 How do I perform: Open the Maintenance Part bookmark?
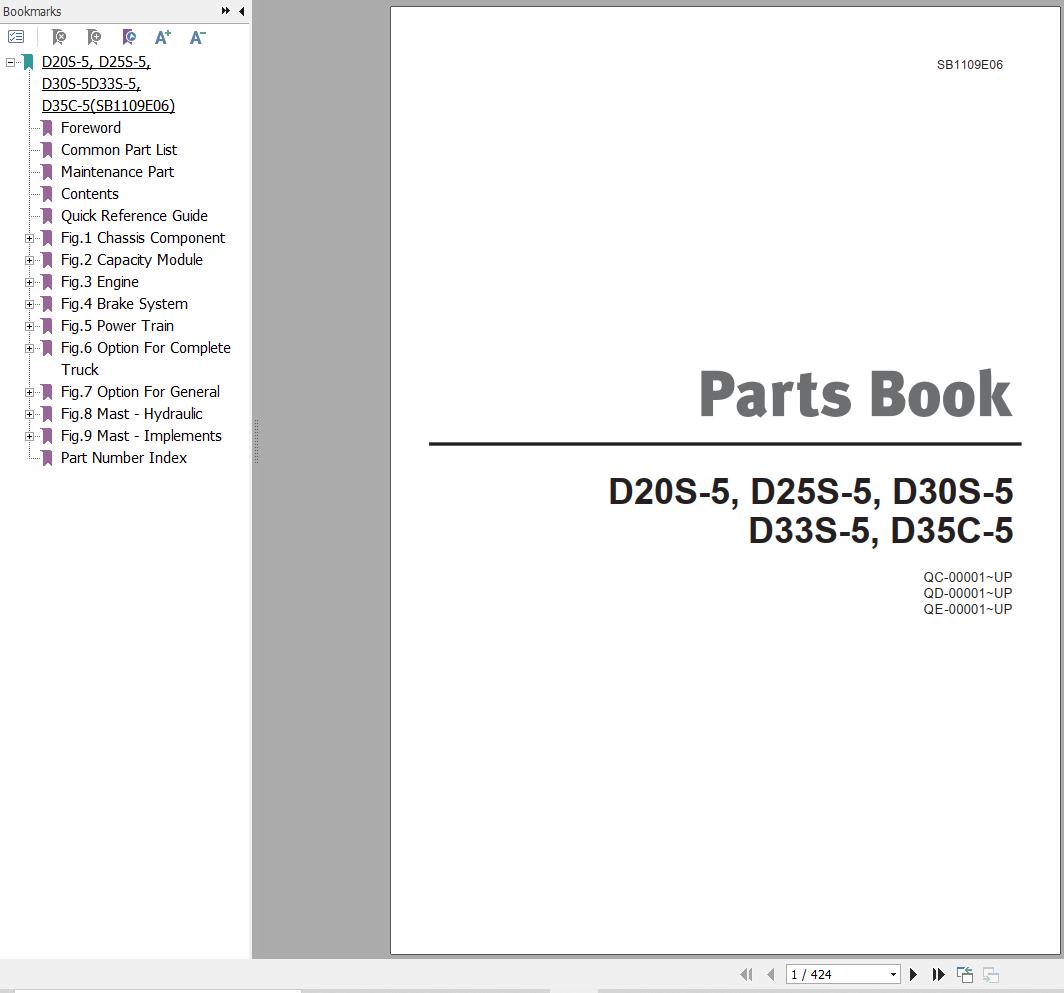tap(117, 172)
